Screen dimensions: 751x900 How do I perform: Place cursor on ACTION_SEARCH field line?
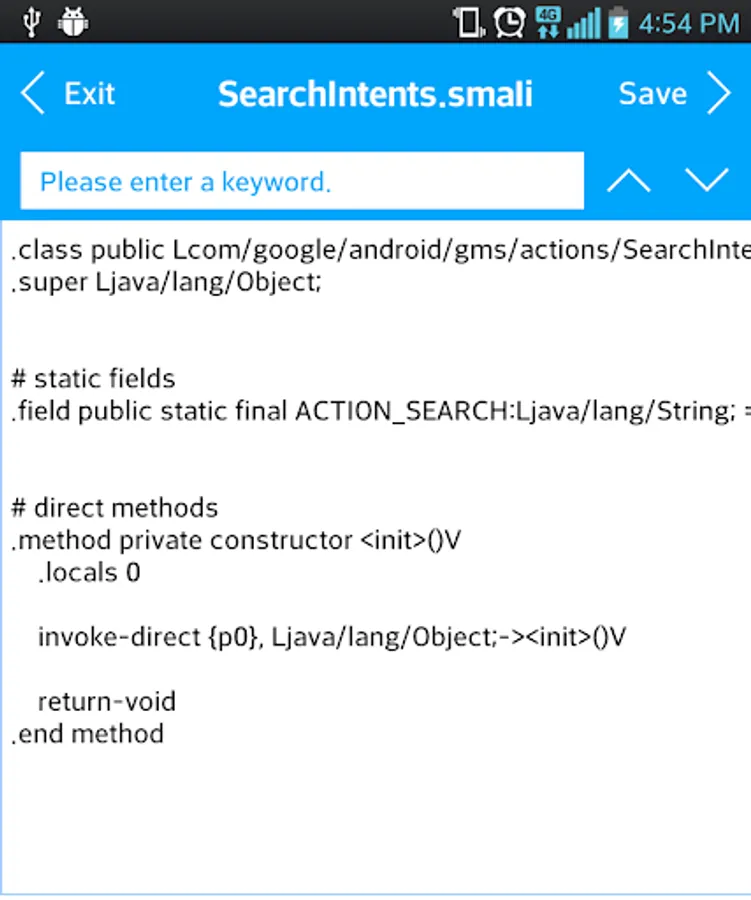(381, 411)
